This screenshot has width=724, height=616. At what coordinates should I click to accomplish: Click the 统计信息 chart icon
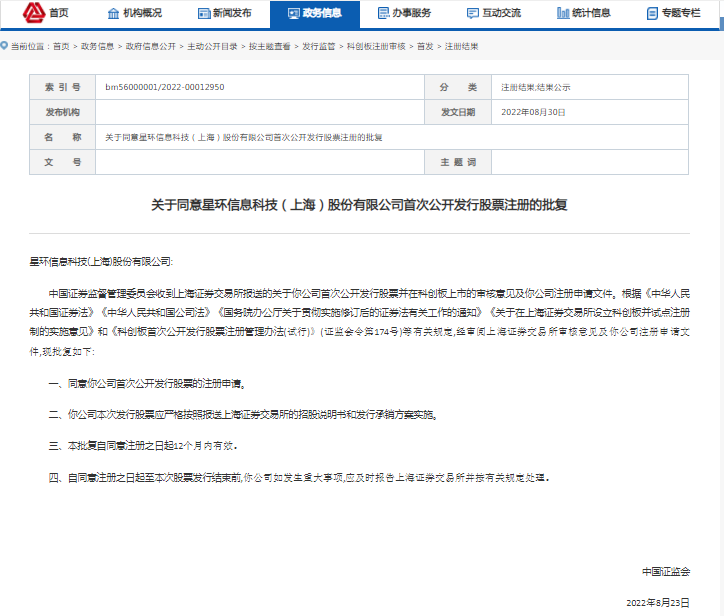(x=563, y=13)
